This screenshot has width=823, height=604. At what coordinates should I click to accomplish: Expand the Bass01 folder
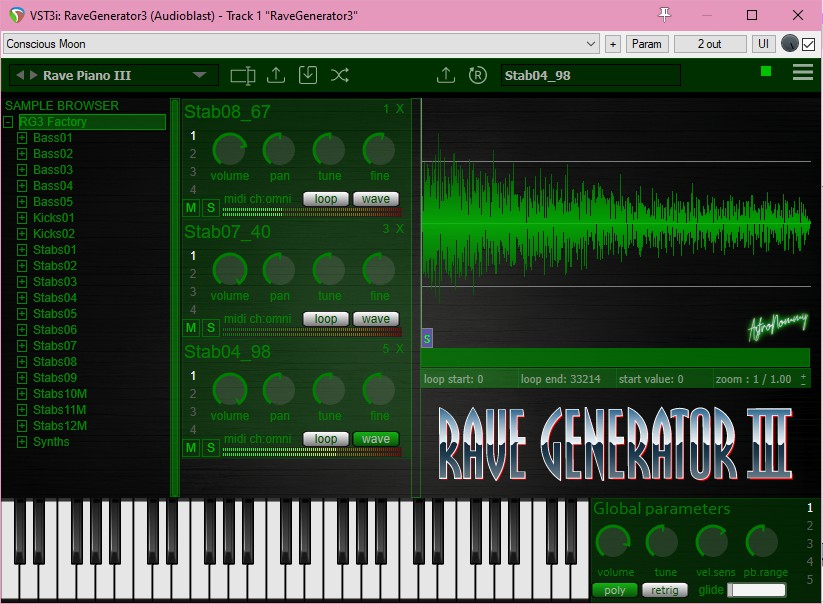[22, 138]
